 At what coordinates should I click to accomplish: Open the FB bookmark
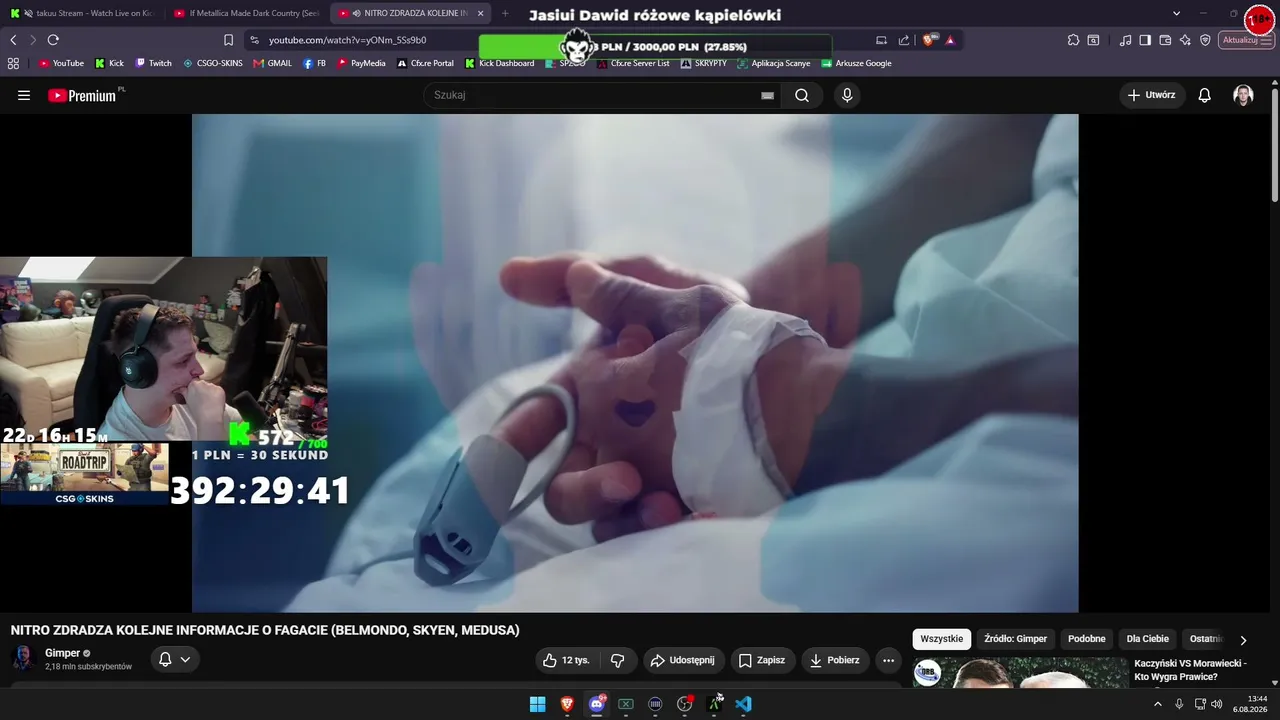[x=315, y=63]
